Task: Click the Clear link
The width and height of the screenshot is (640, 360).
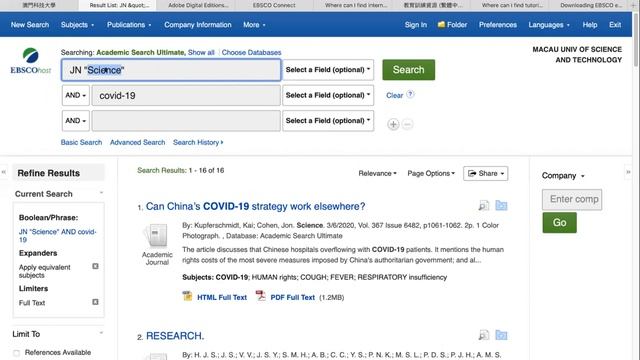Action: (394, 96)
